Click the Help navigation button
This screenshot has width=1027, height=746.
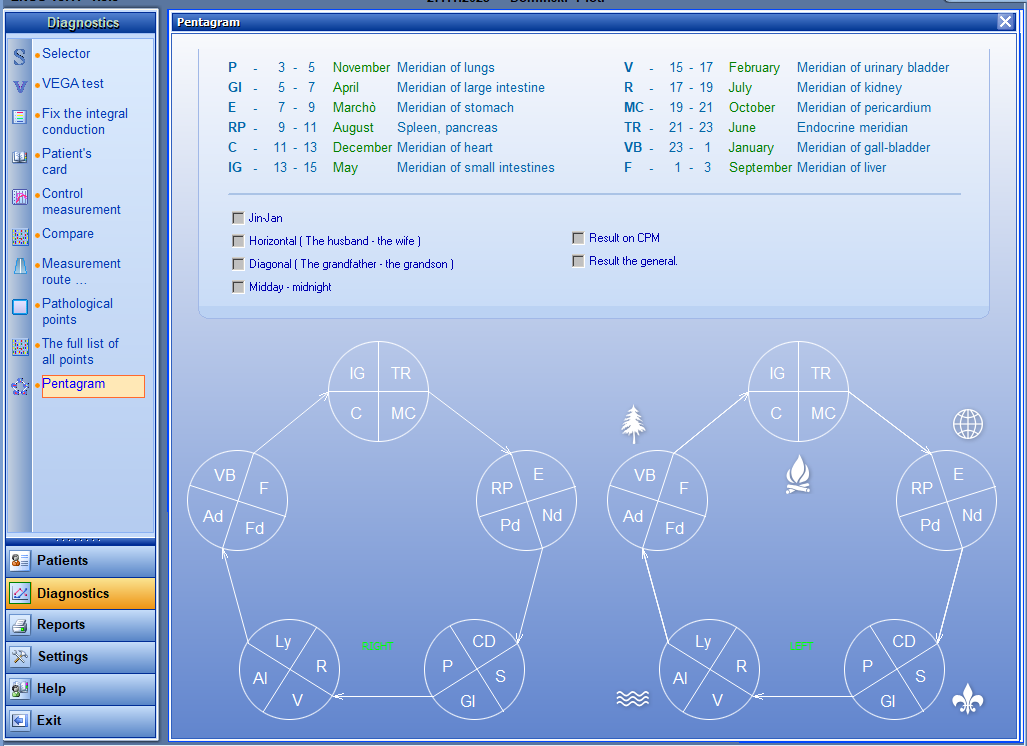click(x=81, y=688)
